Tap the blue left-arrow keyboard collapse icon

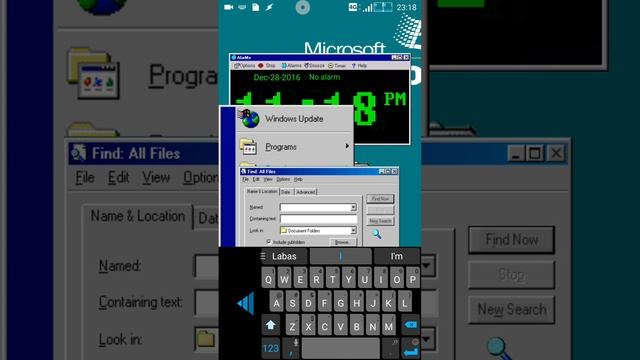[x=246, y=303]
